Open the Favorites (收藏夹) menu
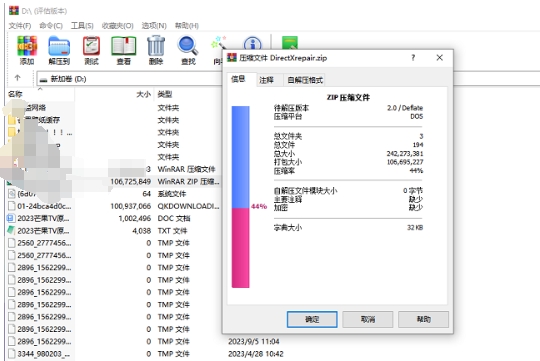 (x=117, y=25)
